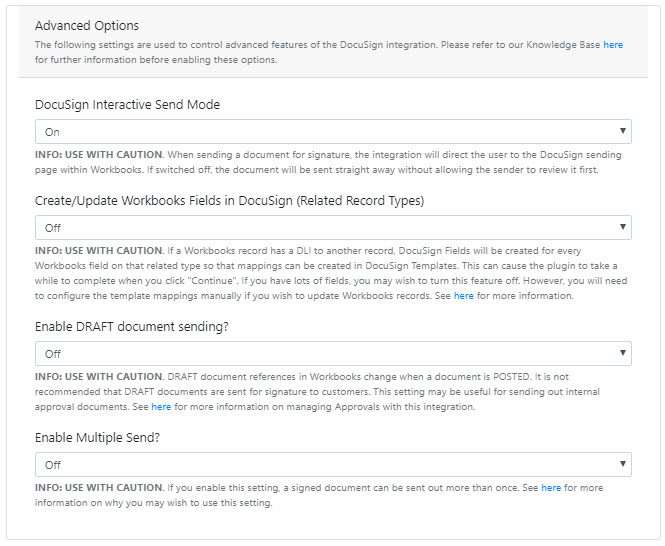Click arrow on Create/Update Workbooks Fields select
The image size is (665, 546).
623,227
